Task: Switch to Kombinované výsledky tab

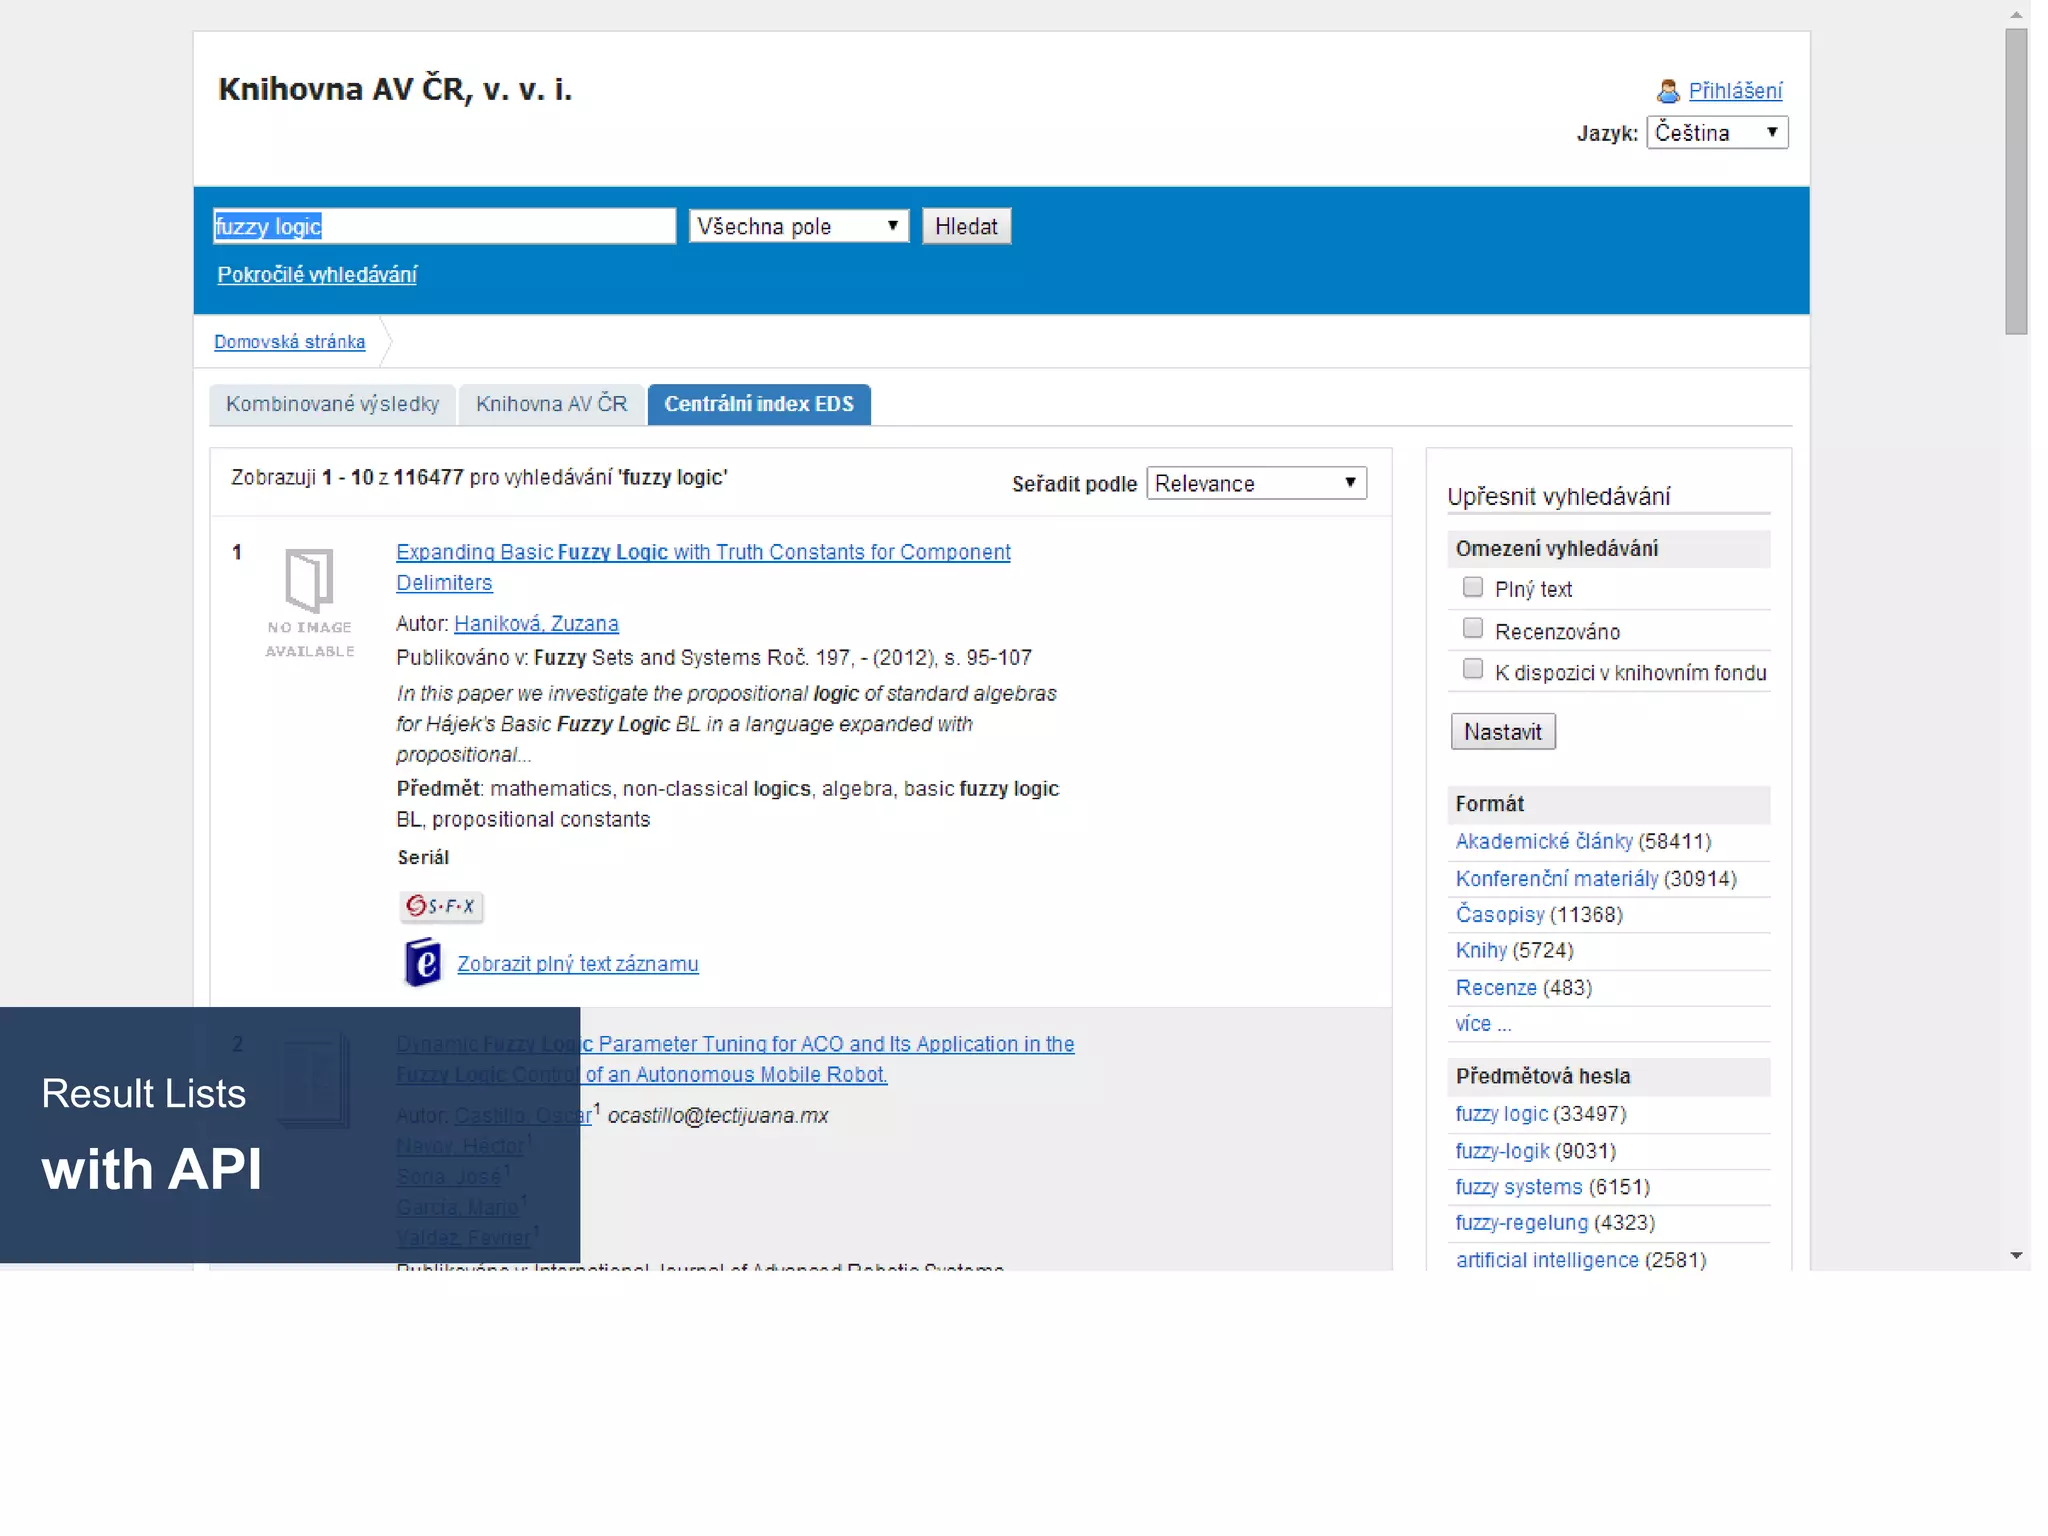Action: pyautogui.click(x=332, y=404)
